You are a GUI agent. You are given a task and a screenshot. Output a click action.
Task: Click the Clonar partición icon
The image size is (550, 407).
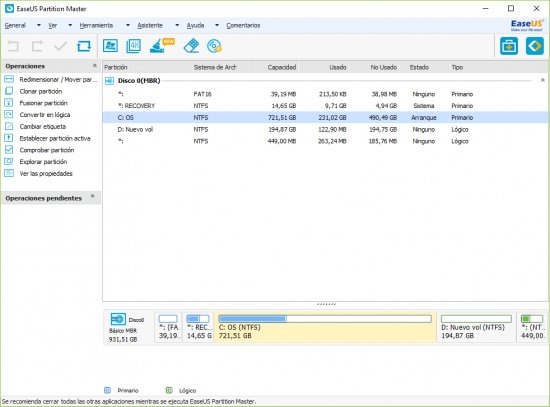(9, 91)
